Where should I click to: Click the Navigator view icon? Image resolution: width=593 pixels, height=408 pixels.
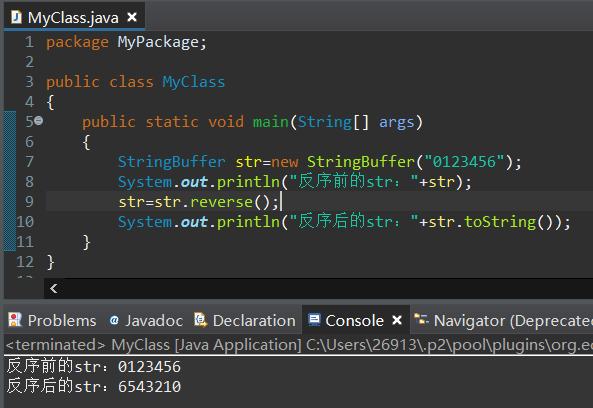click(x=421, y=320)
